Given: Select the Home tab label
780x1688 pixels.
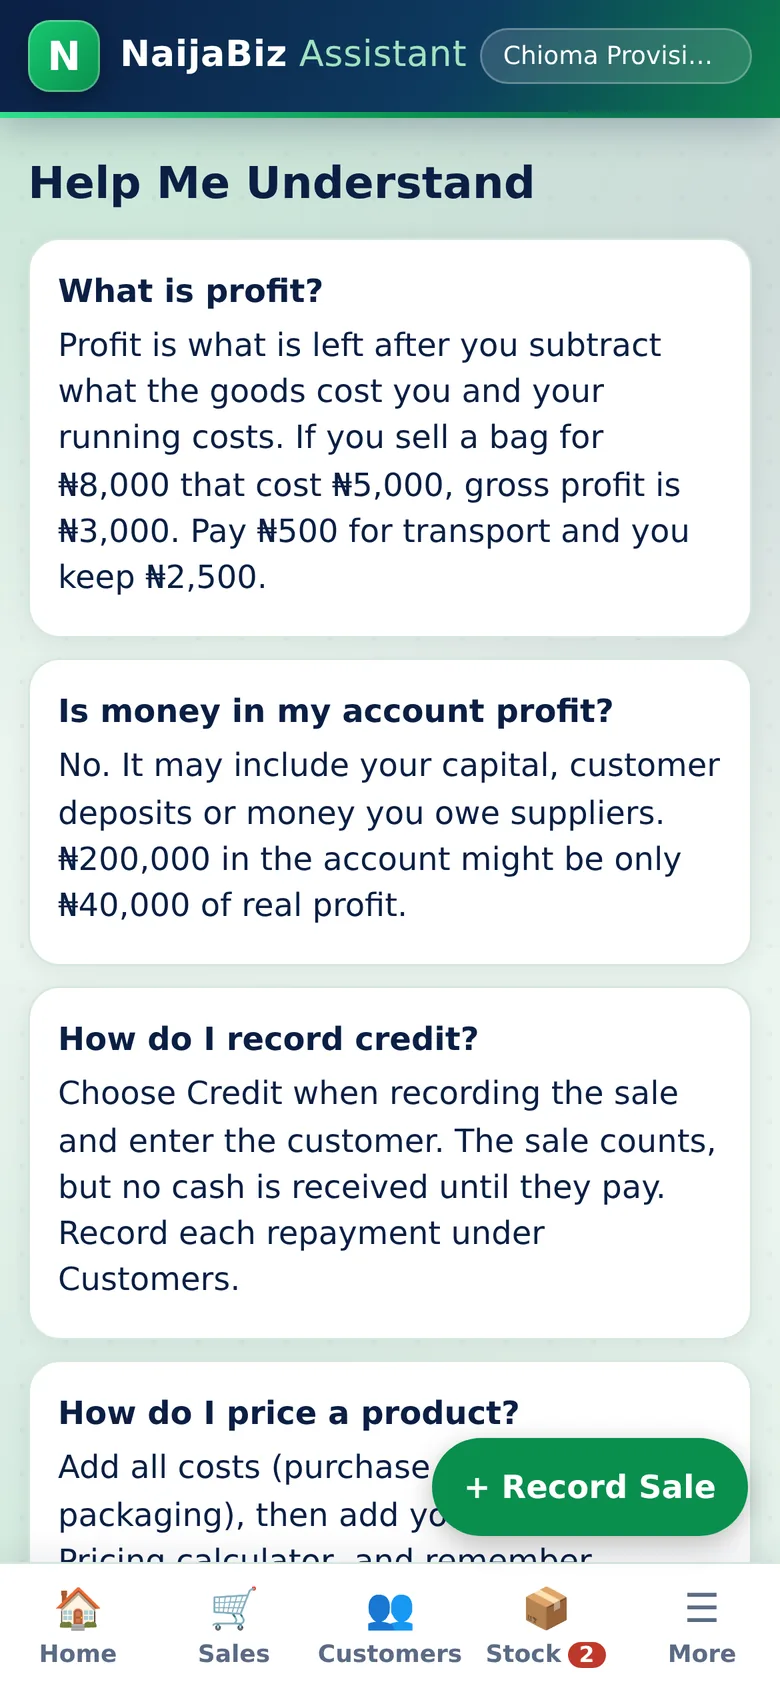Looking at the screenshot, I should tap(78, 1654).
